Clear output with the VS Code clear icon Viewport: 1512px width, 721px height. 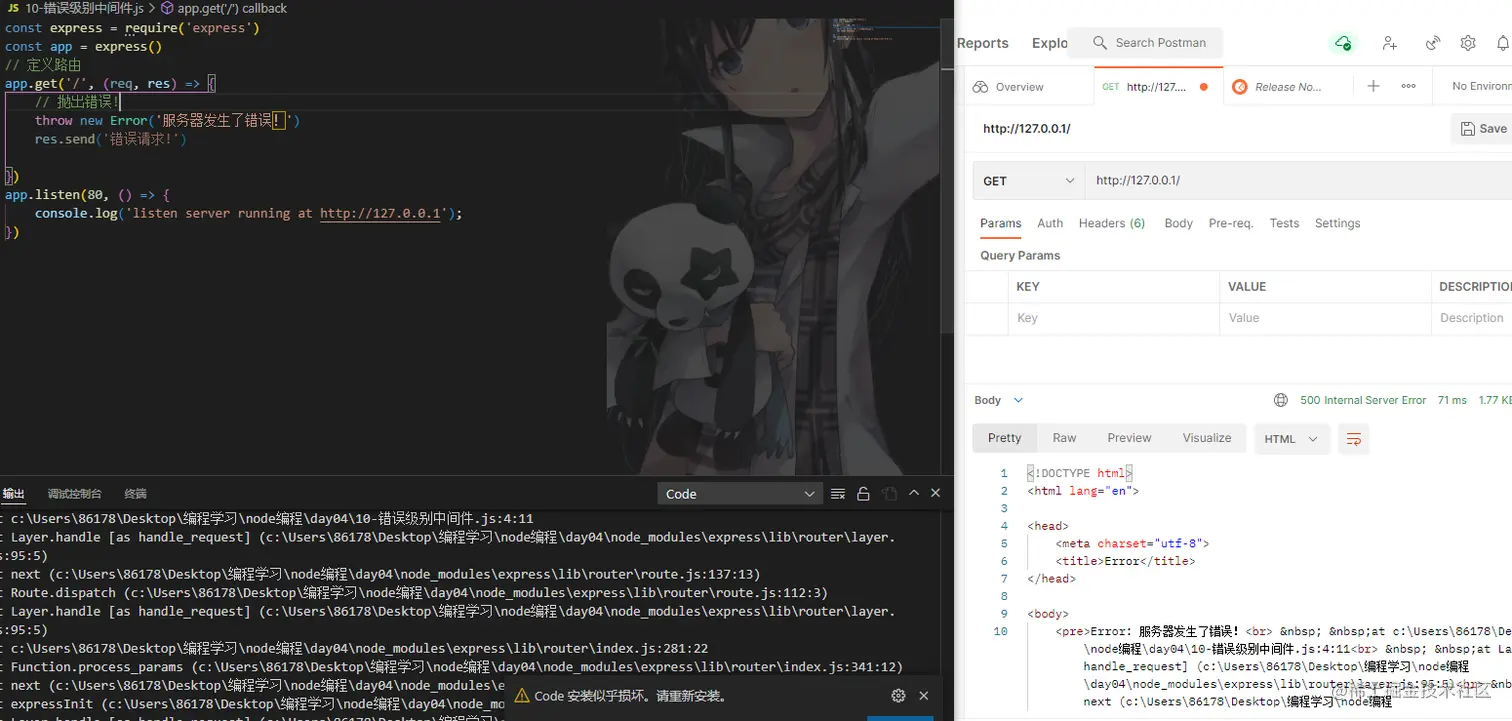point(838,494)
